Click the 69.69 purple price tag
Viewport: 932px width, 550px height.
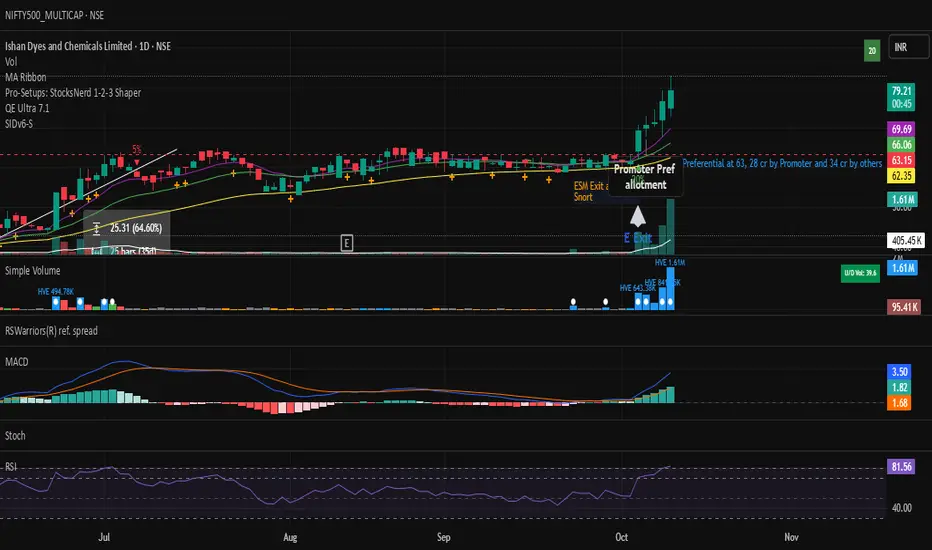902,129
